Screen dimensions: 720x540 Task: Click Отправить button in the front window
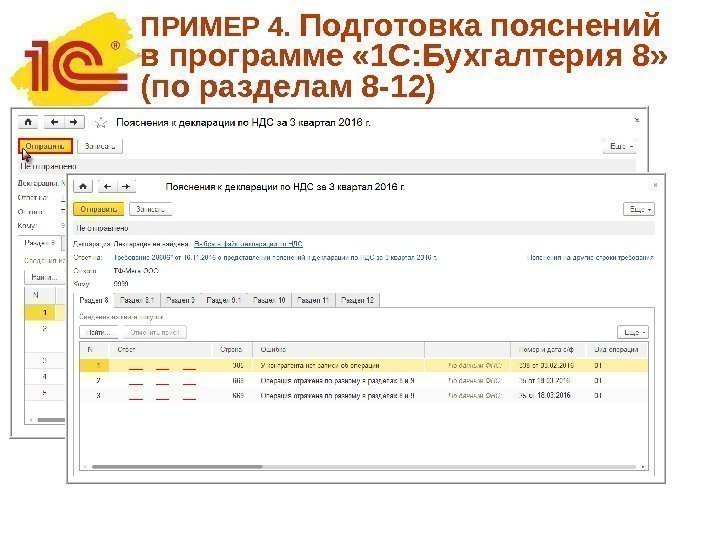coord(99,209)
